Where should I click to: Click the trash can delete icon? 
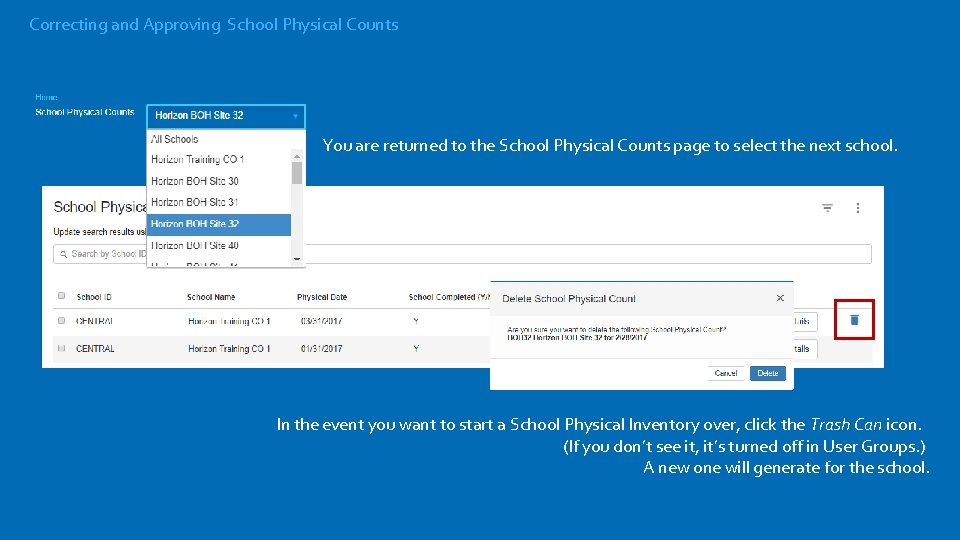click(854, 320)
